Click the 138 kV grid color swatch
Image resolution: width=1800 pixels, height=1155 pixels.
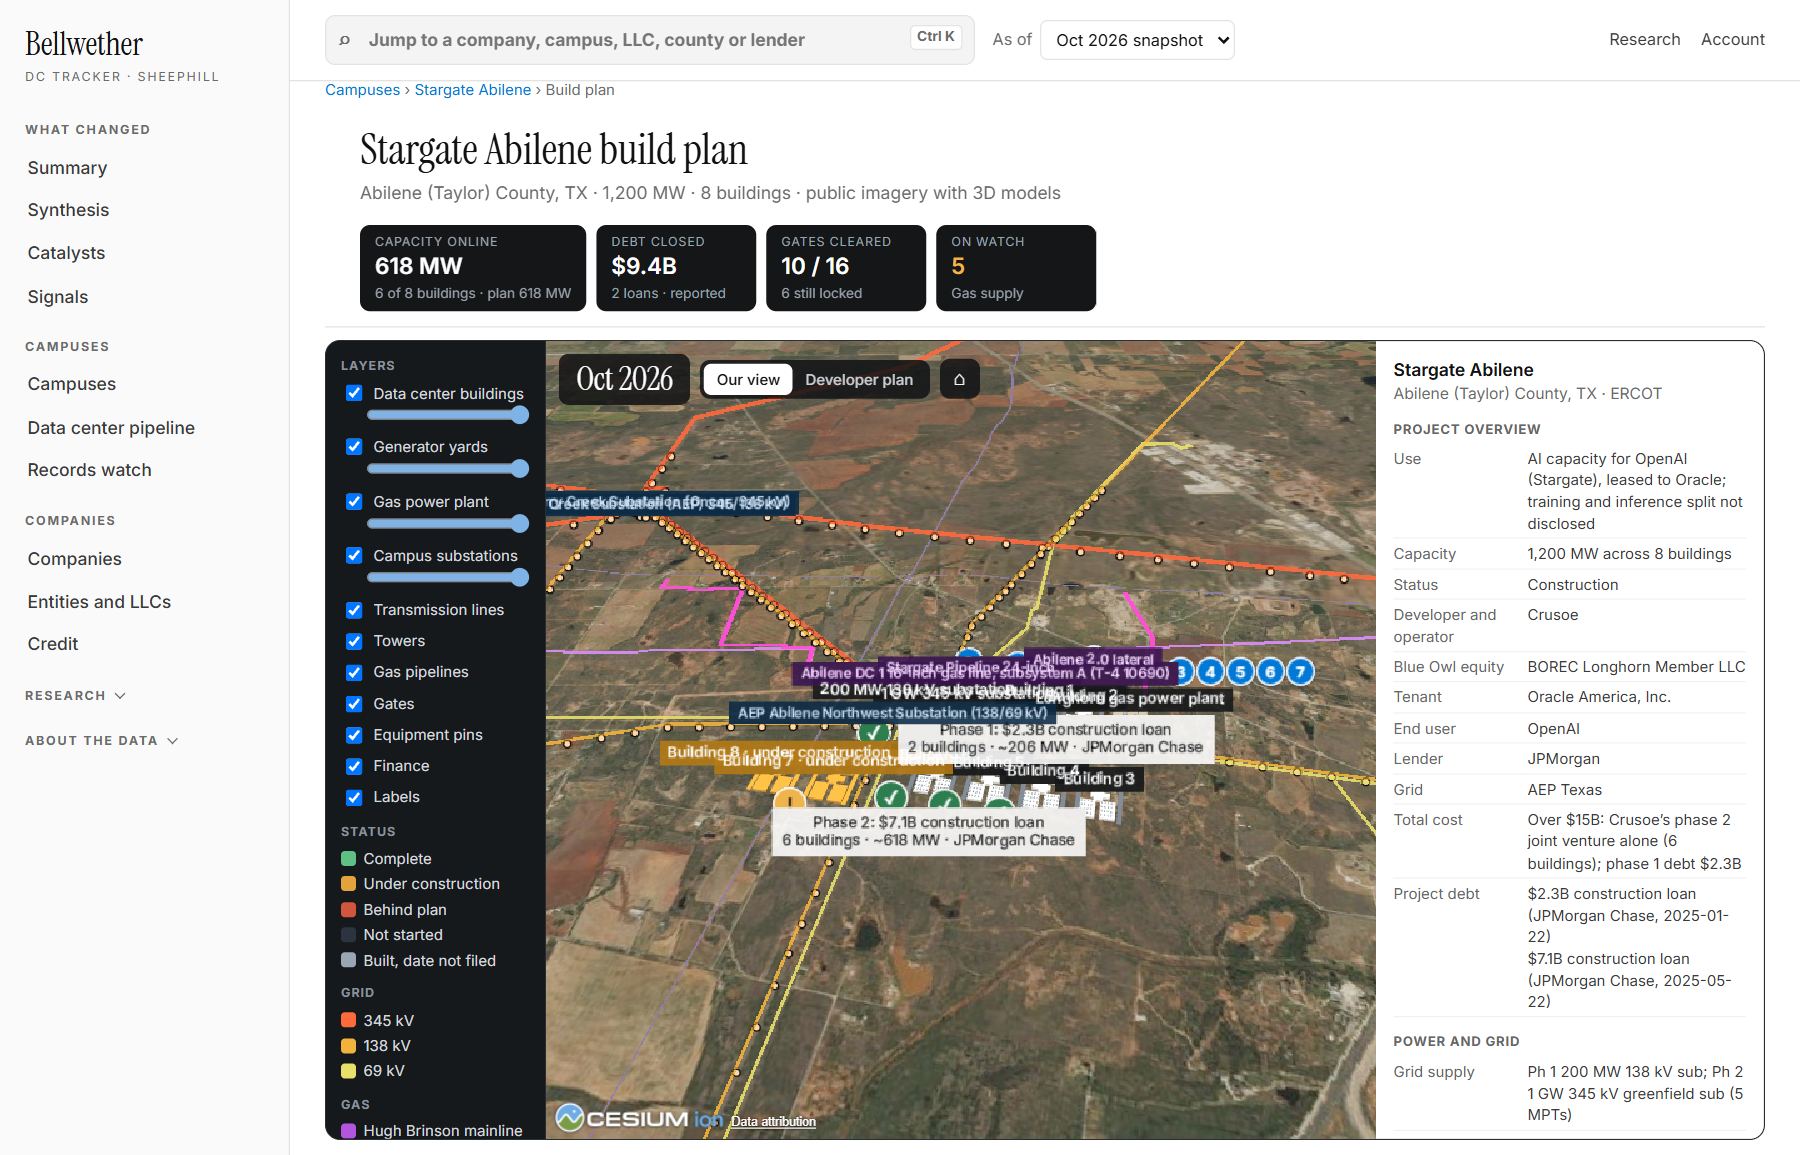point(349,1046)
